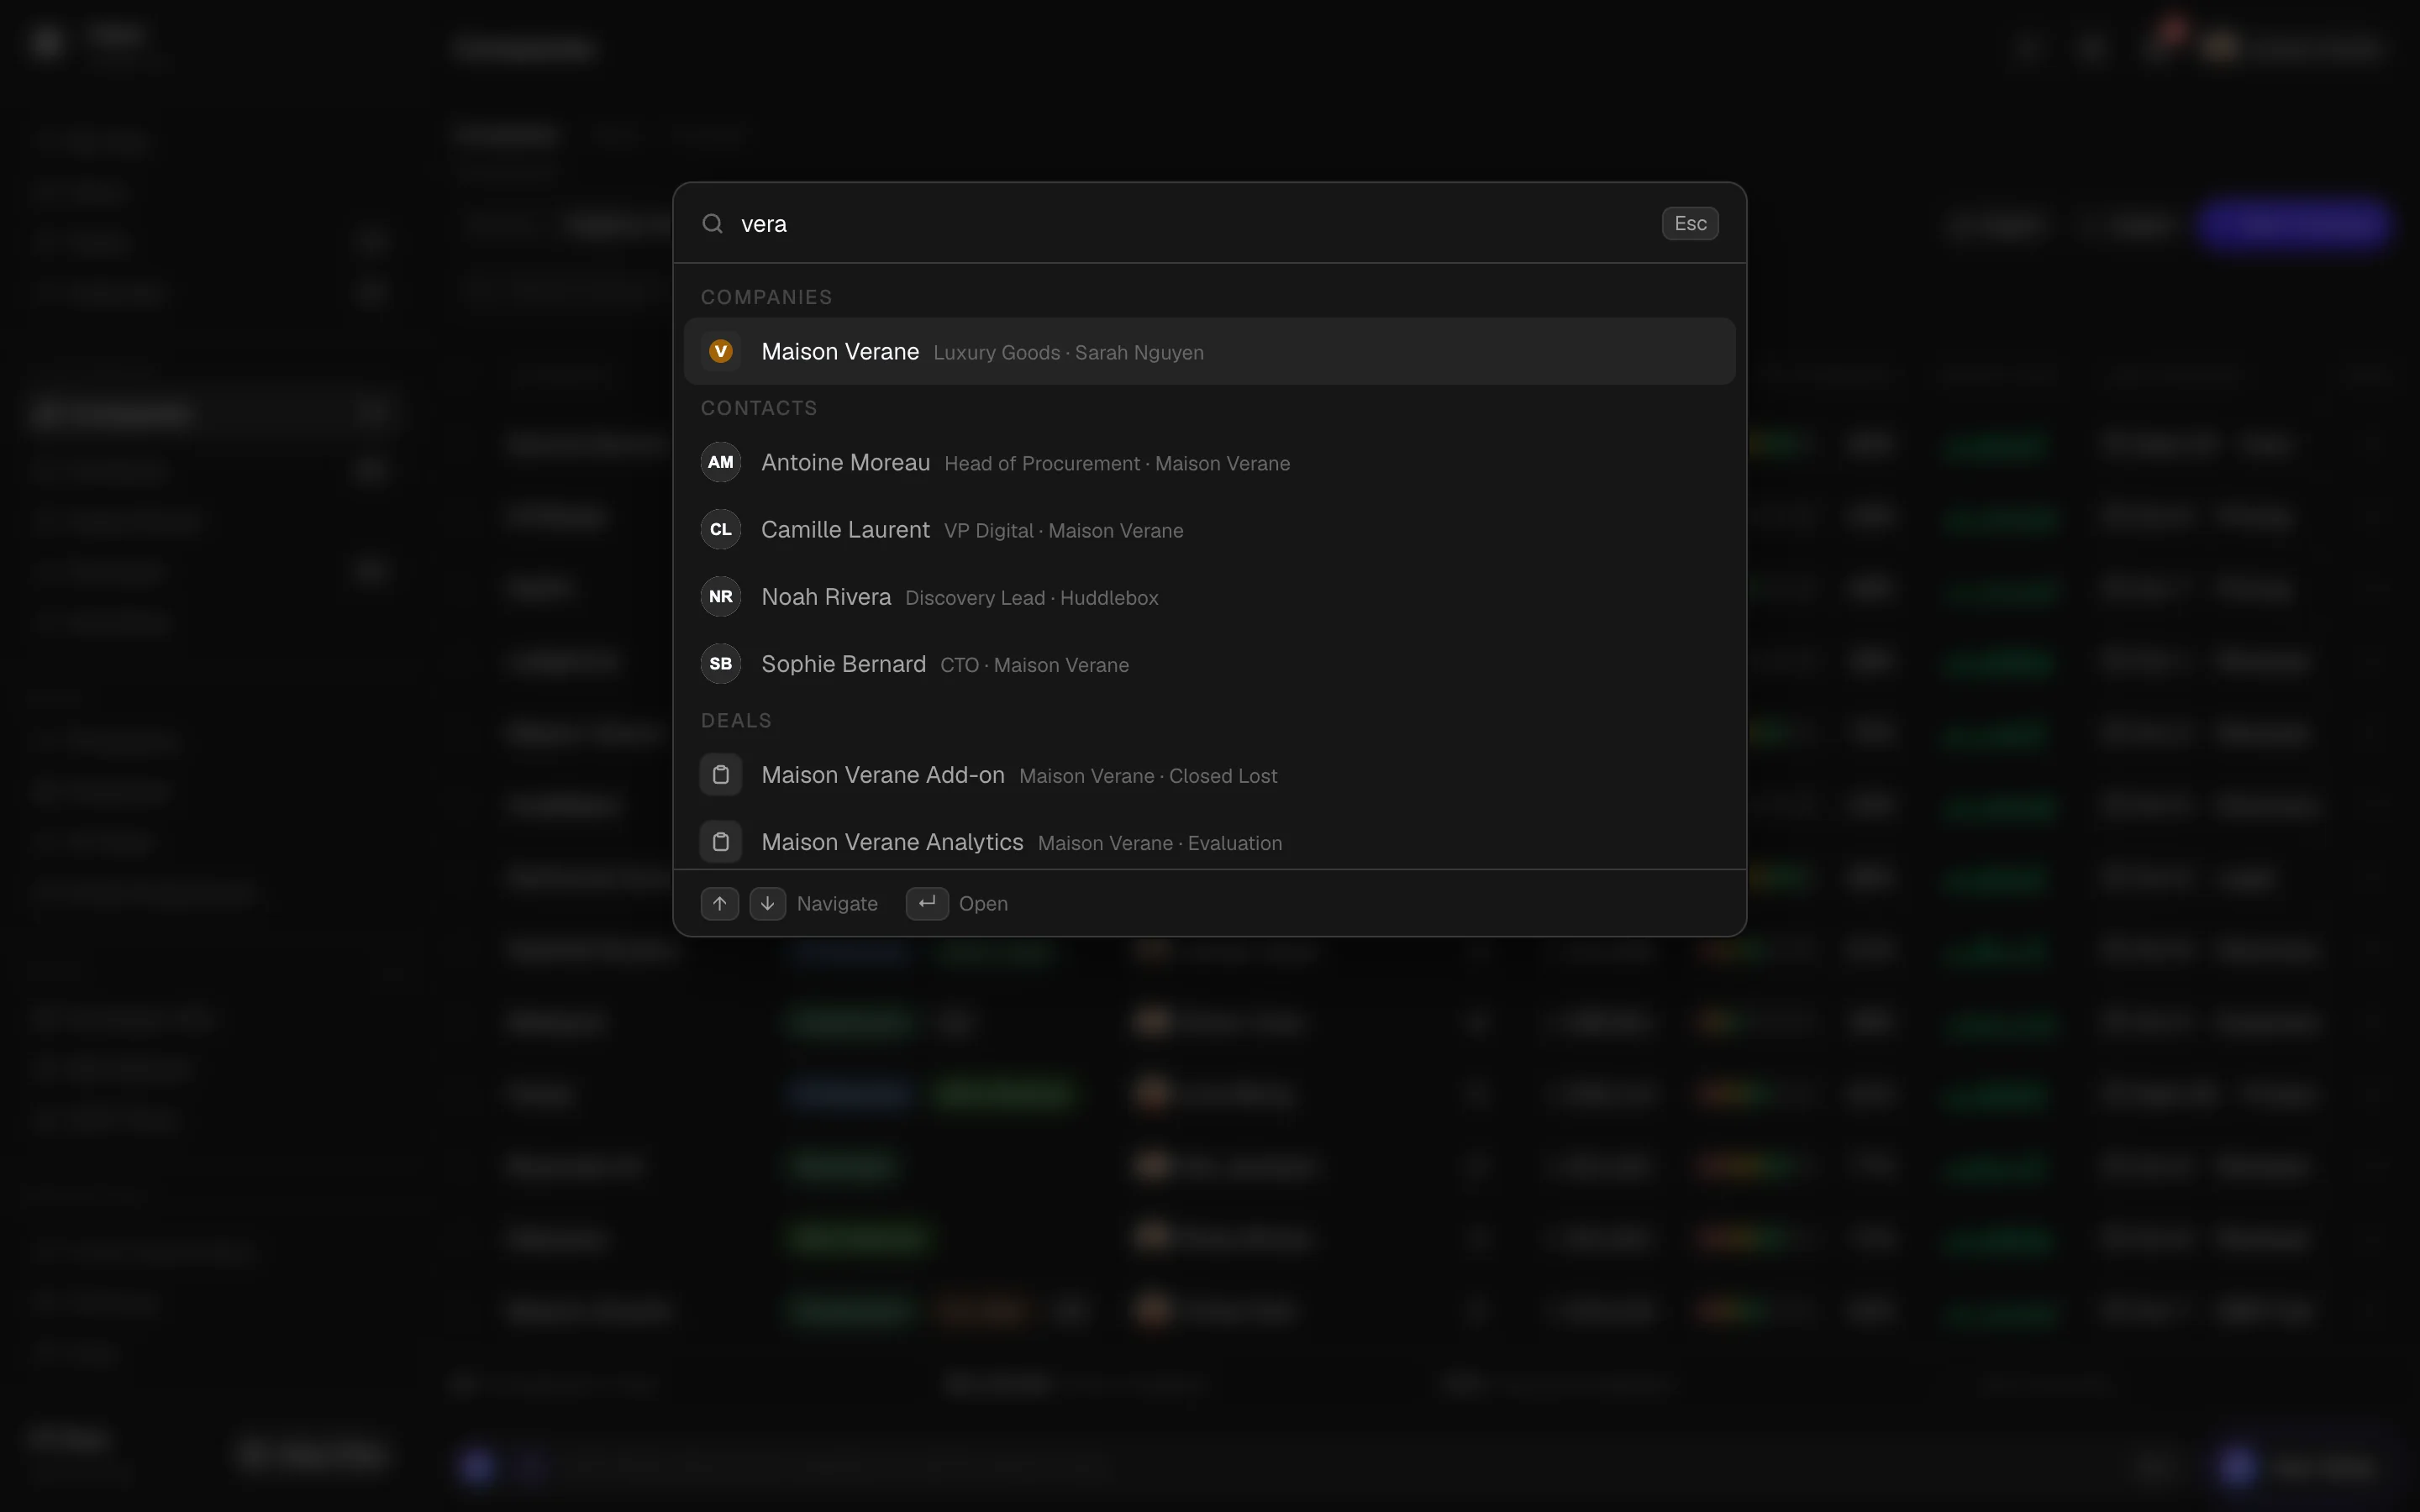Click the Add-on deal clipboard icon
2420x1512 pixels.
click(720, 774)
